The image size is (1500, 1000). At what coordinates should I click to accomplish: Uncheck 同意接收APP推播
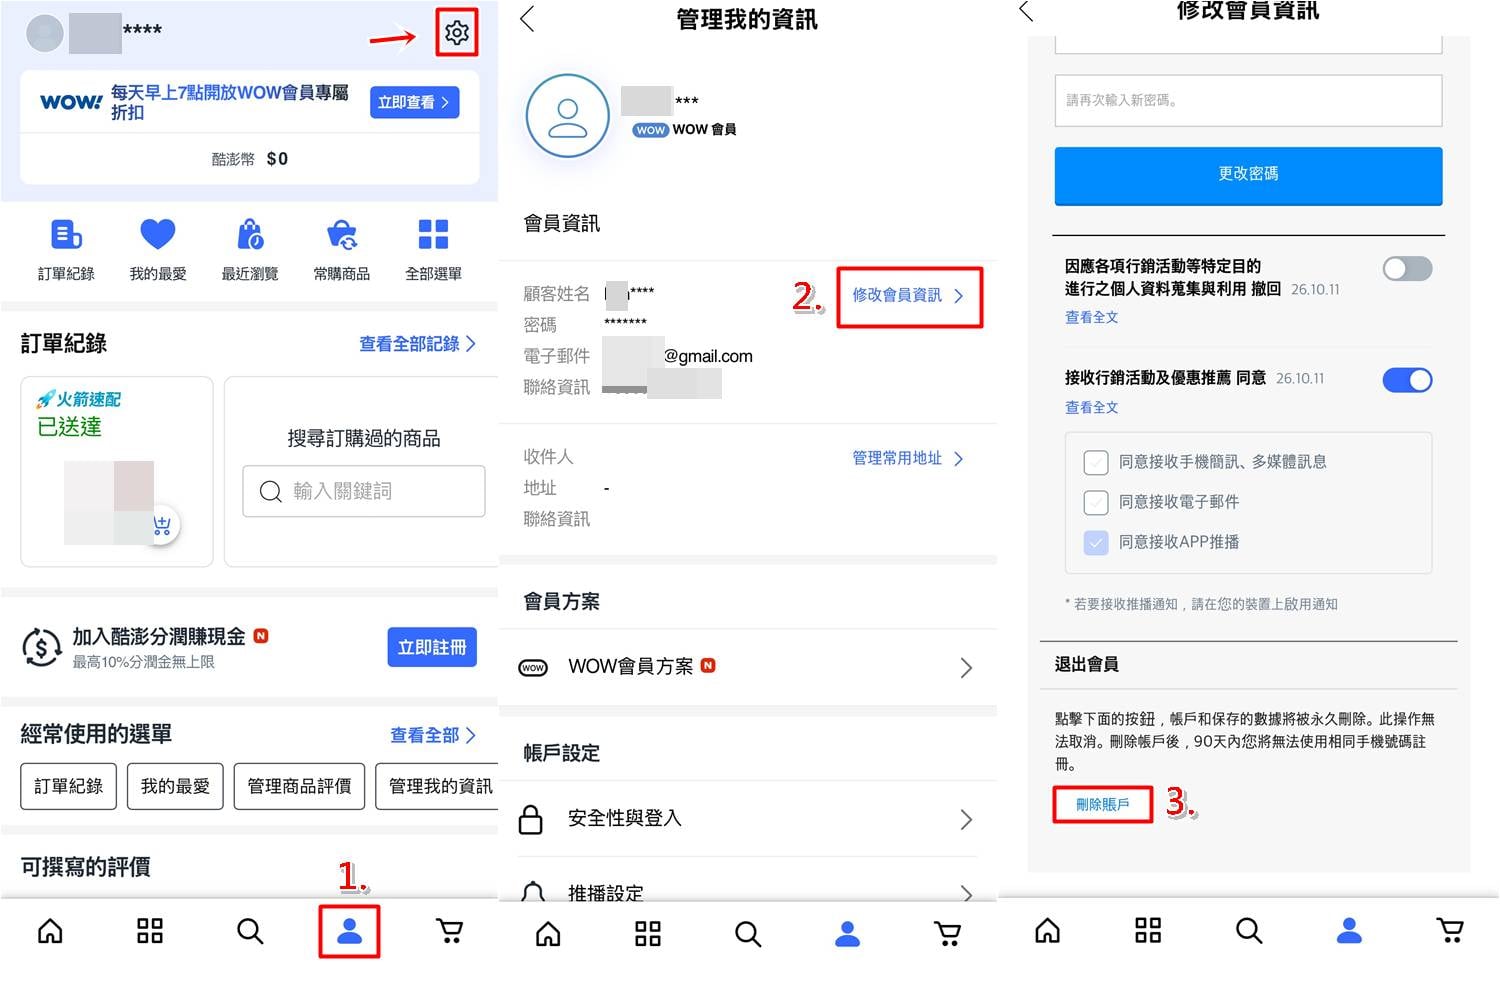[1096, 542]
